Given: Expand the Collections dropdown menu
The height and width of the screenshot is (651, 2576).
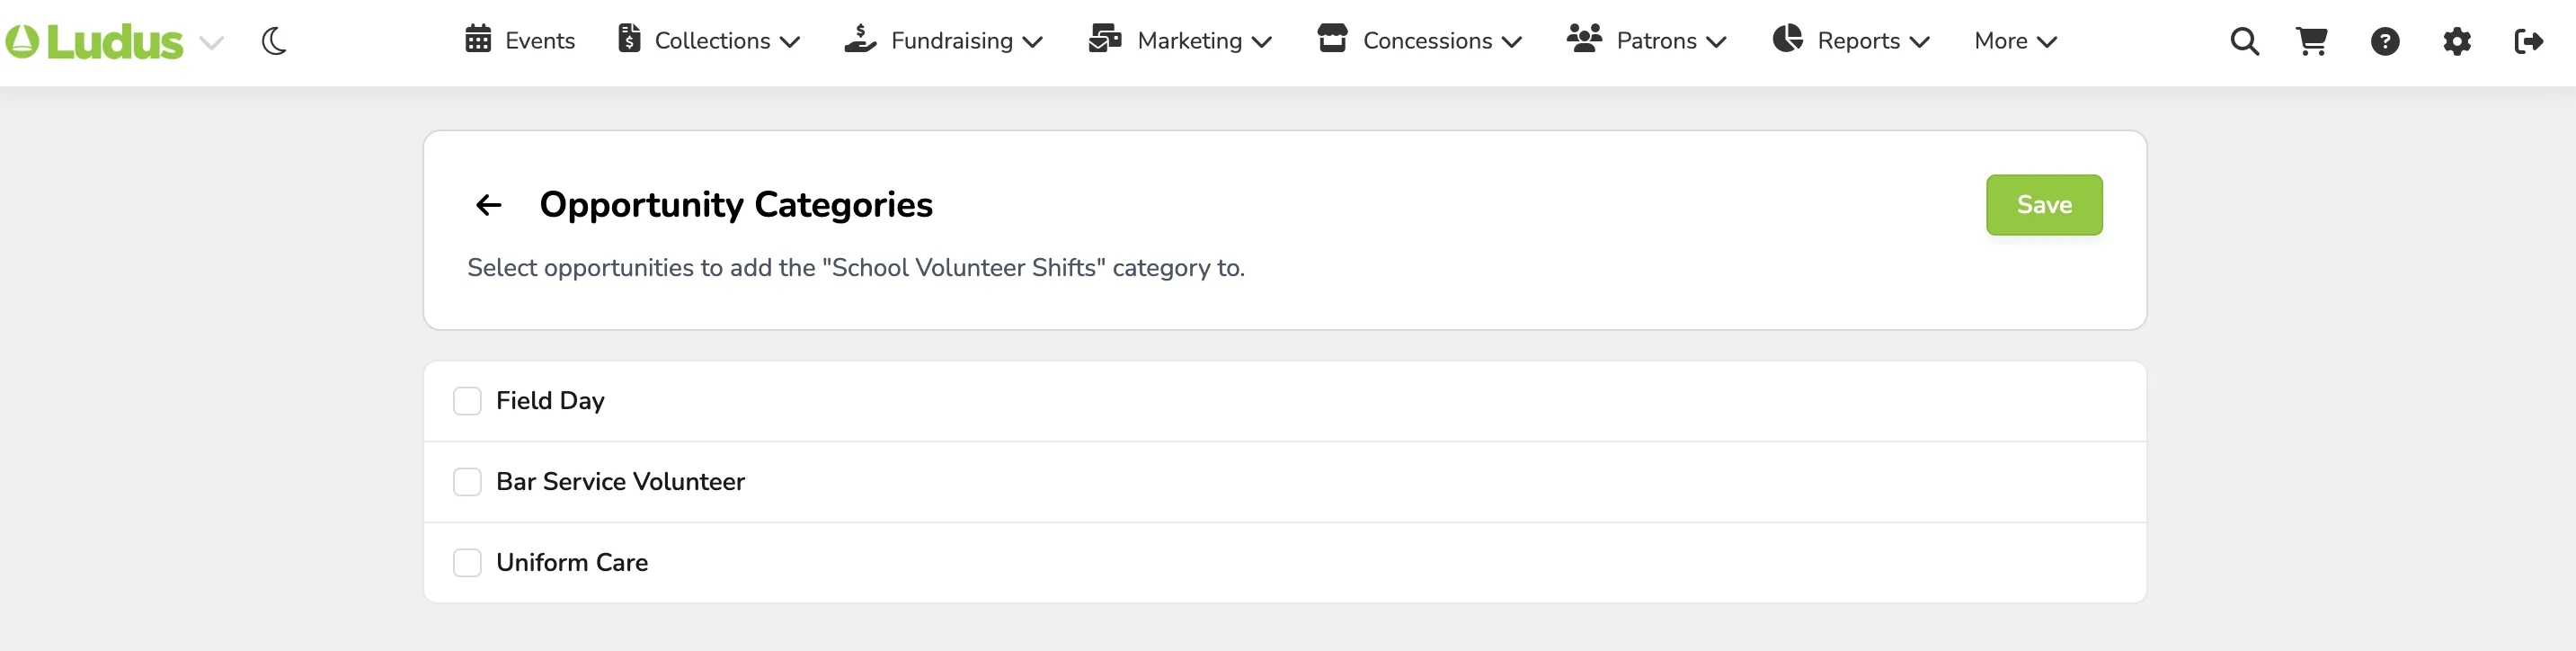Looking at the screenshot, I should (709, 40).
